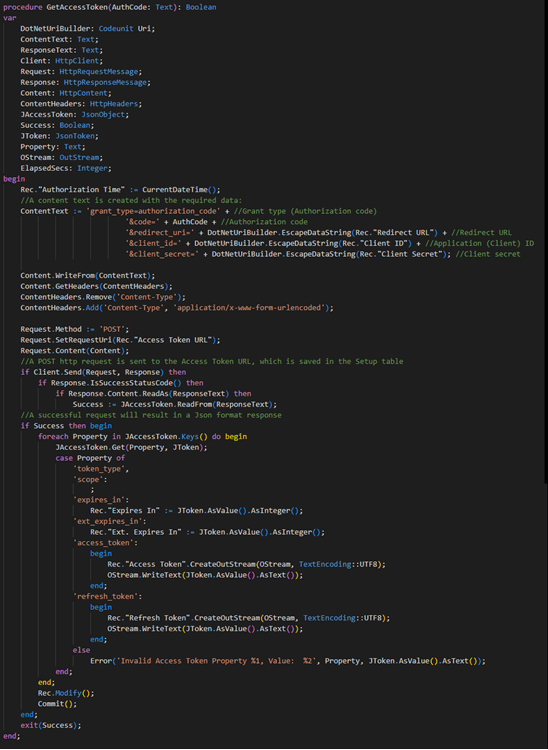Image resolution: width=548 pixels, height=750 pixels.
Task: Click the foreach Property loop line
Action: click(142, 437)
